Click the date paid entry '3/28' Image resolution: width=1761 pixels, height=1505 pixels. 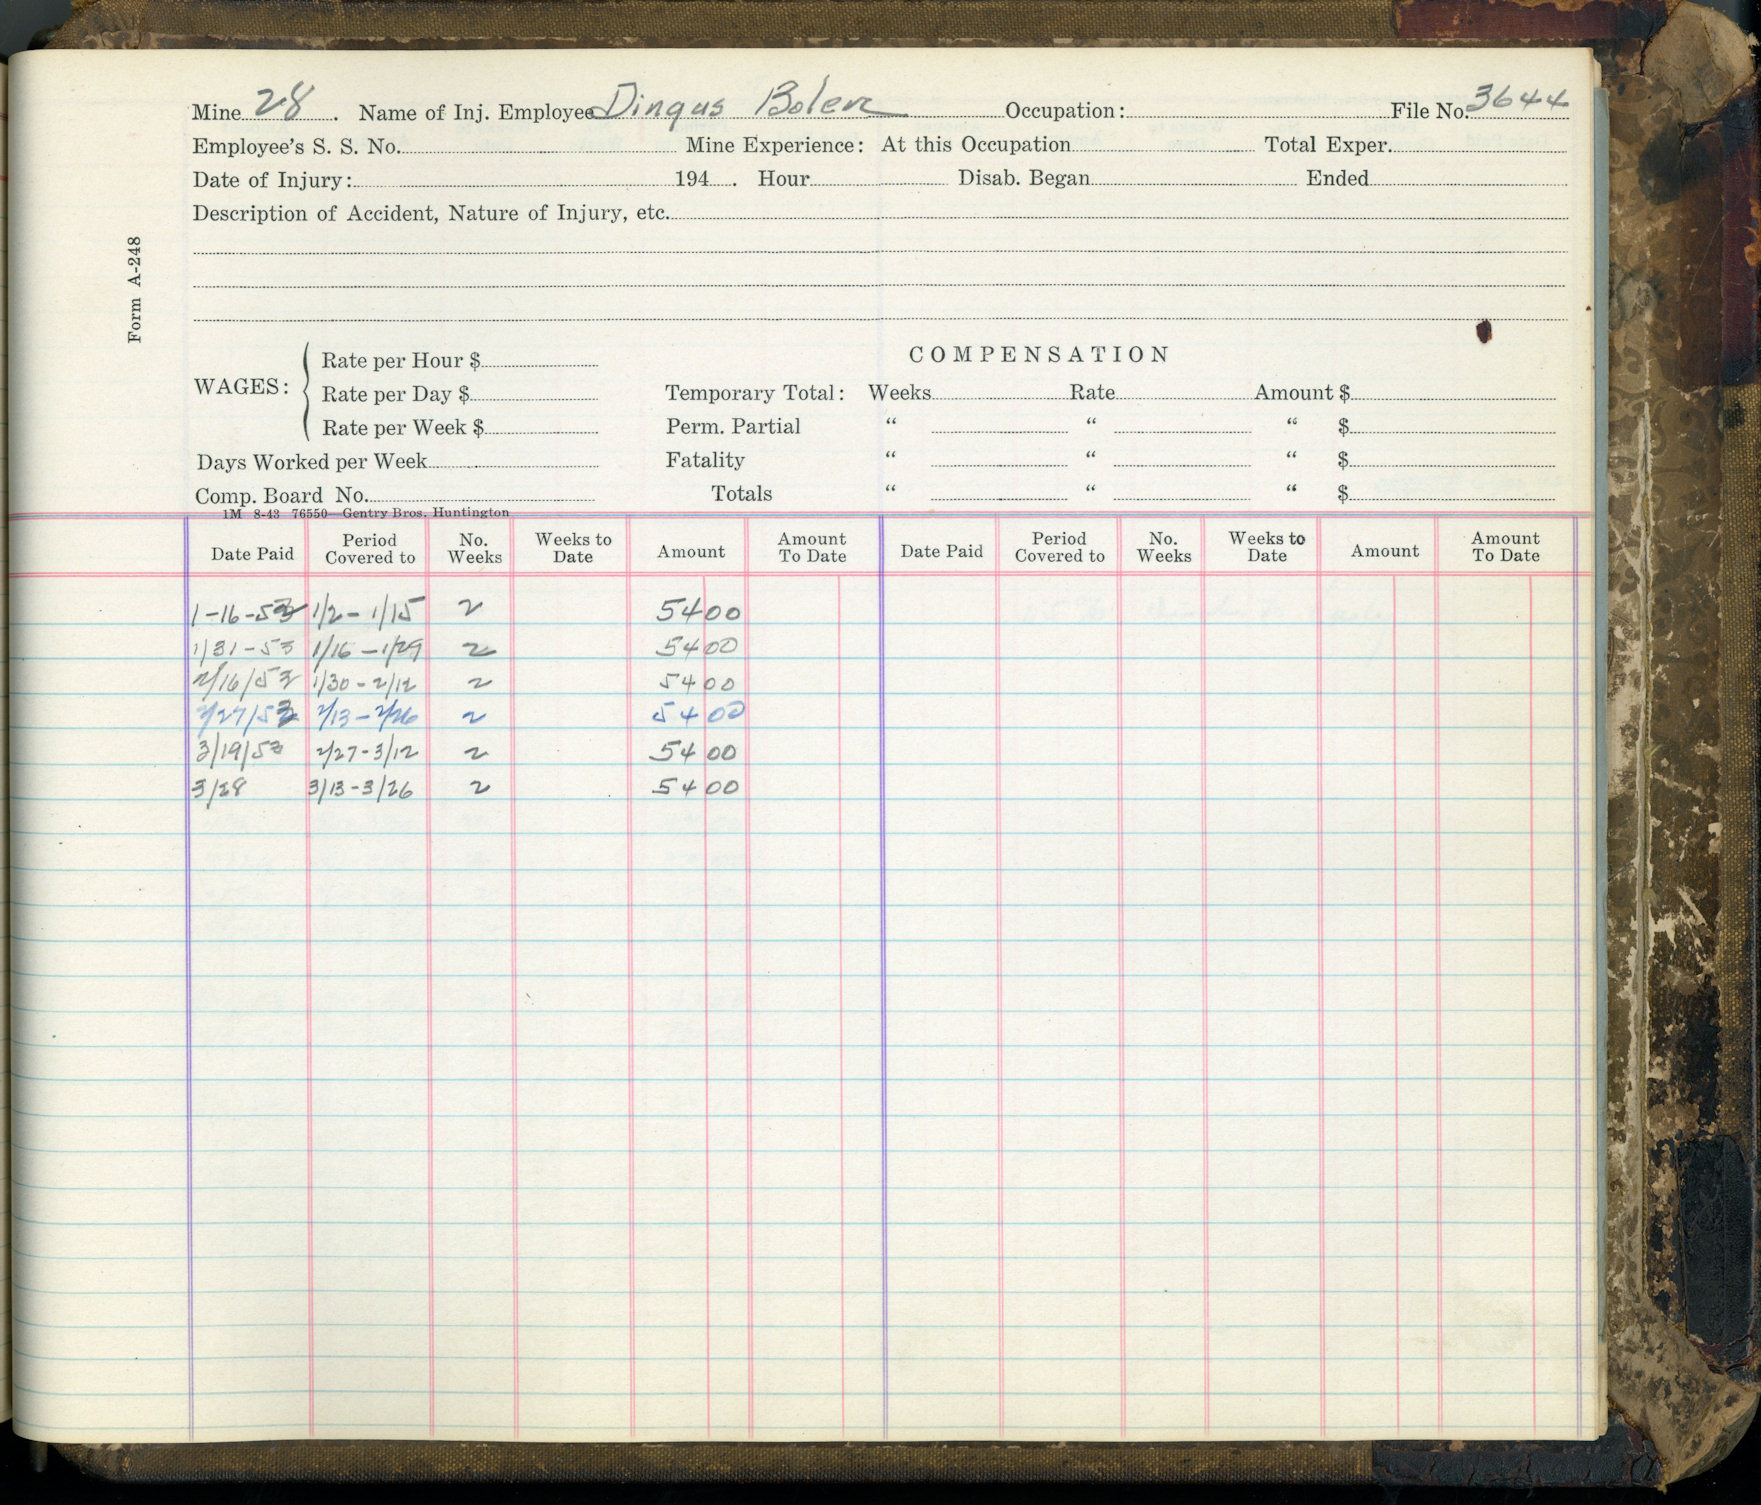219,789
